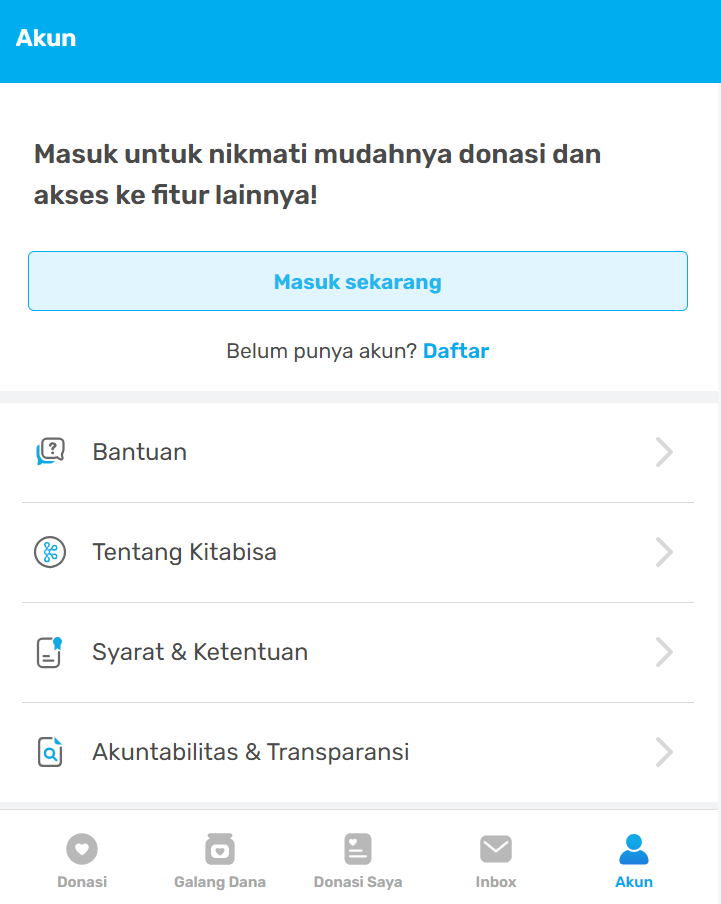This screenshot has height=904, width=721.
Task: Expand the Syarat & Ketentuan chevron
Action: click(x=664, y=652)
